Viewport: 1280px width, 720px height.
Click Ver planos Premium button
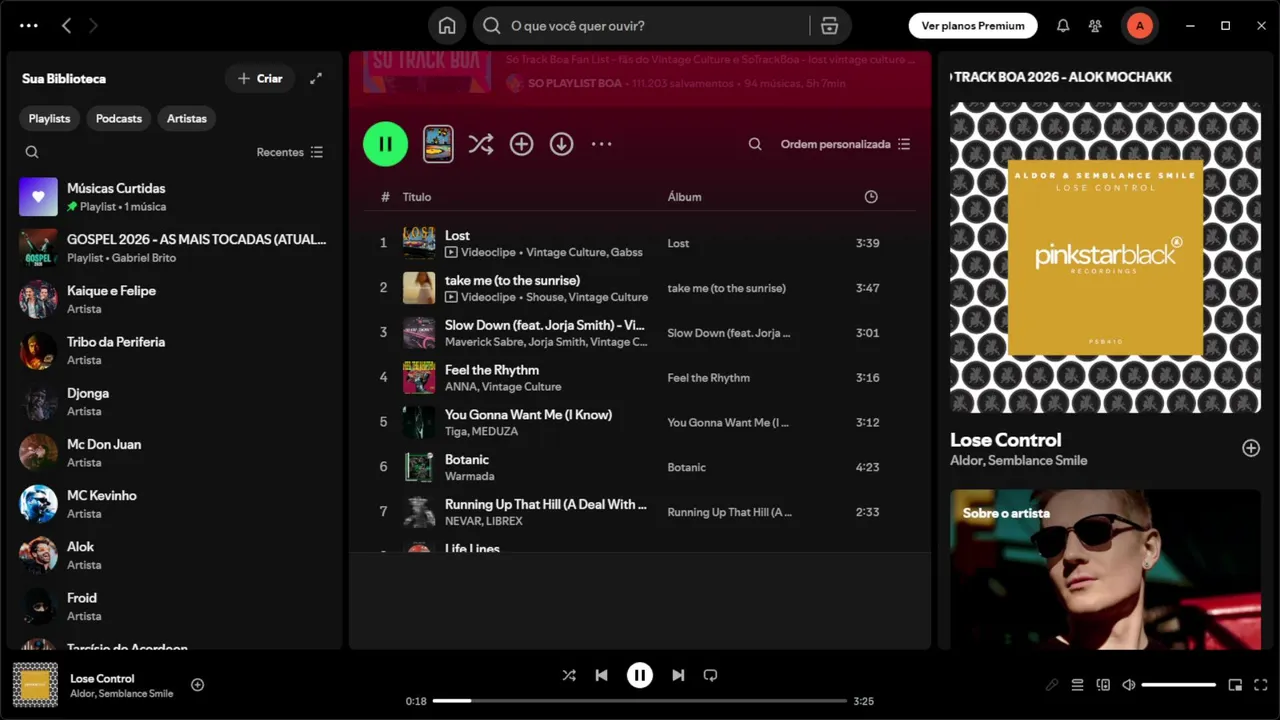click(x=973, y=26)
